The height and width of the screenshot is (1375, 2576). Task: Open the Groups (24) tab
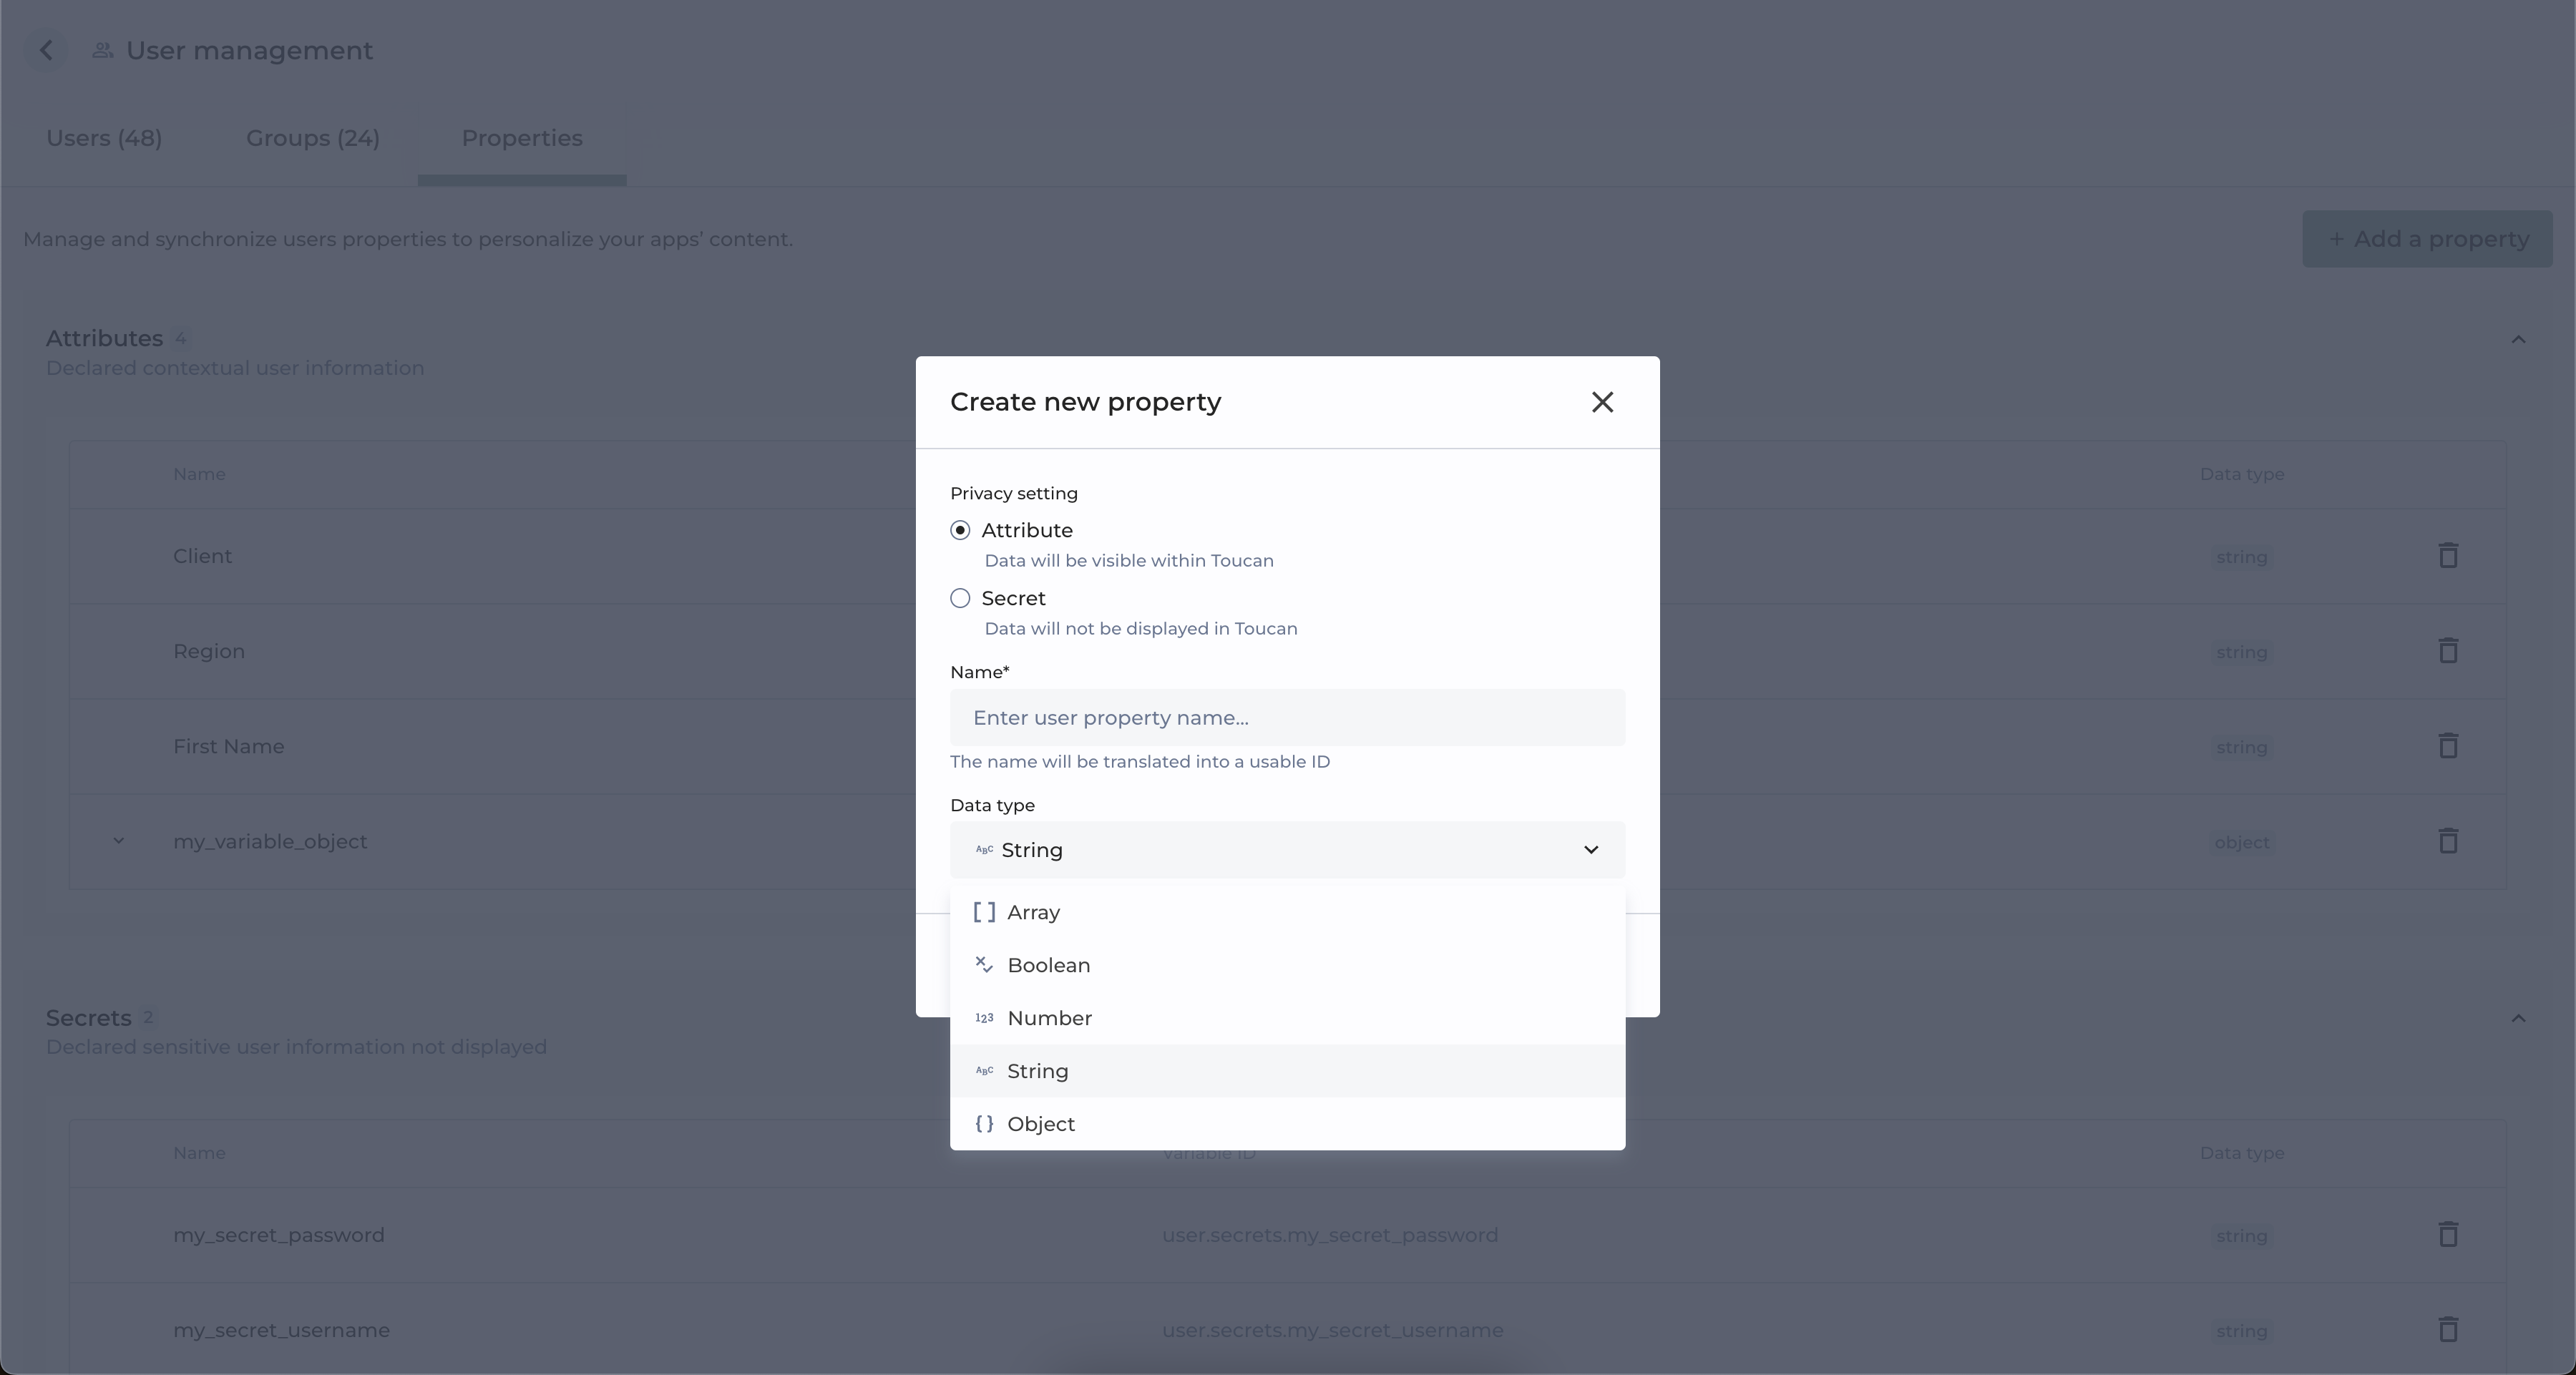click(312, 139)
